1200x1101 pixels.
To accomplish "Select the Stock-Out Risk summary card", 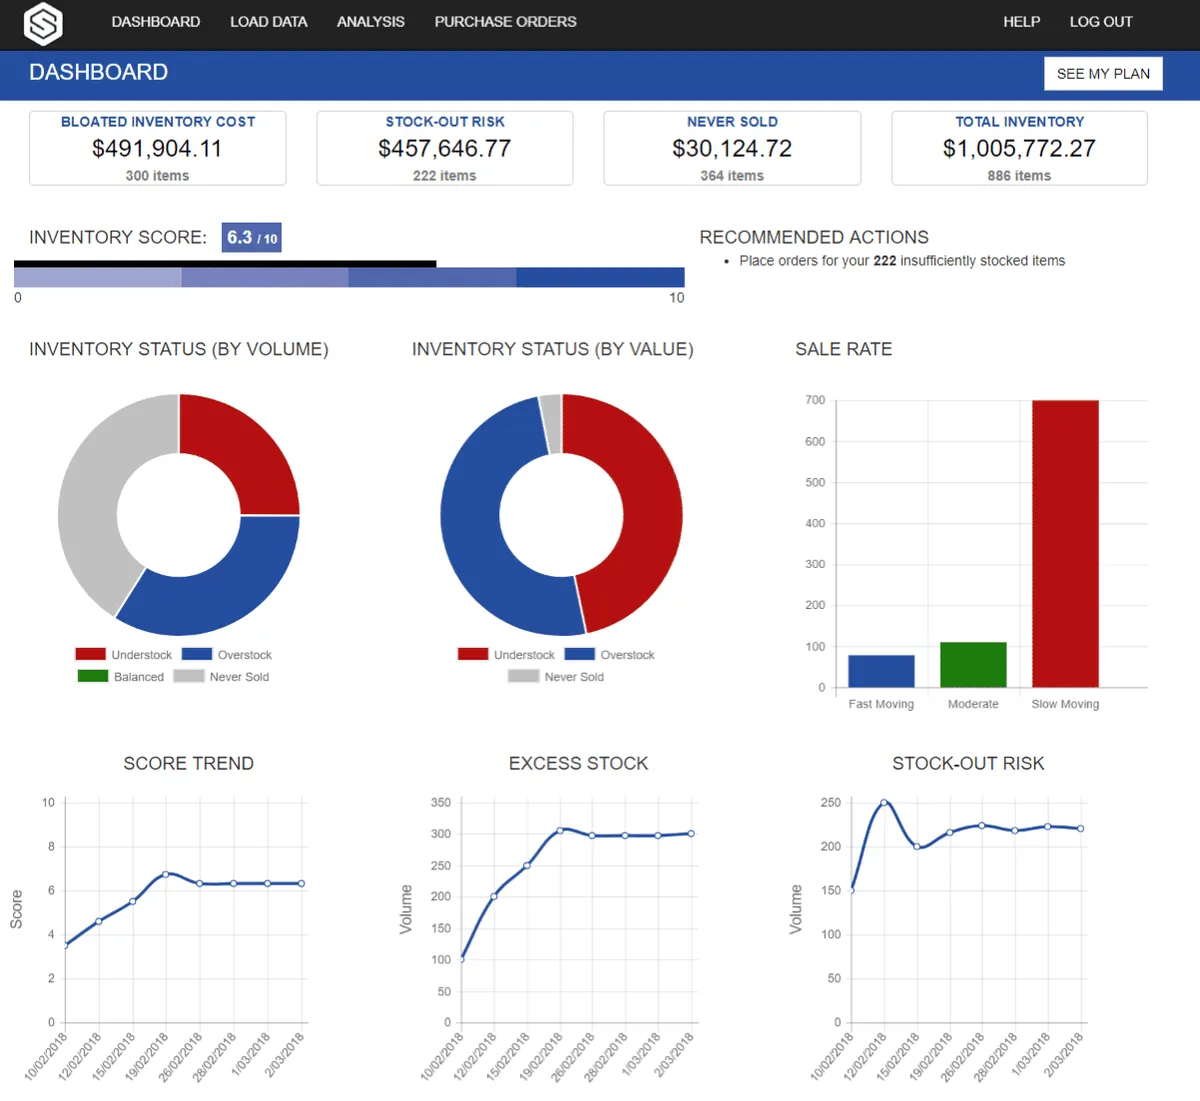I will click(445, 148).
